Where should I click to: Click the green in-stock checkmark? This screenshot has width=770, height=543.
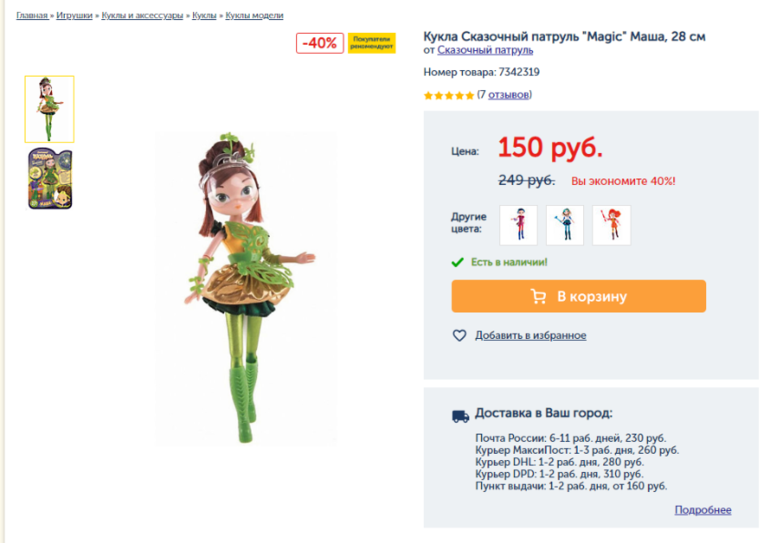[457, 262]
